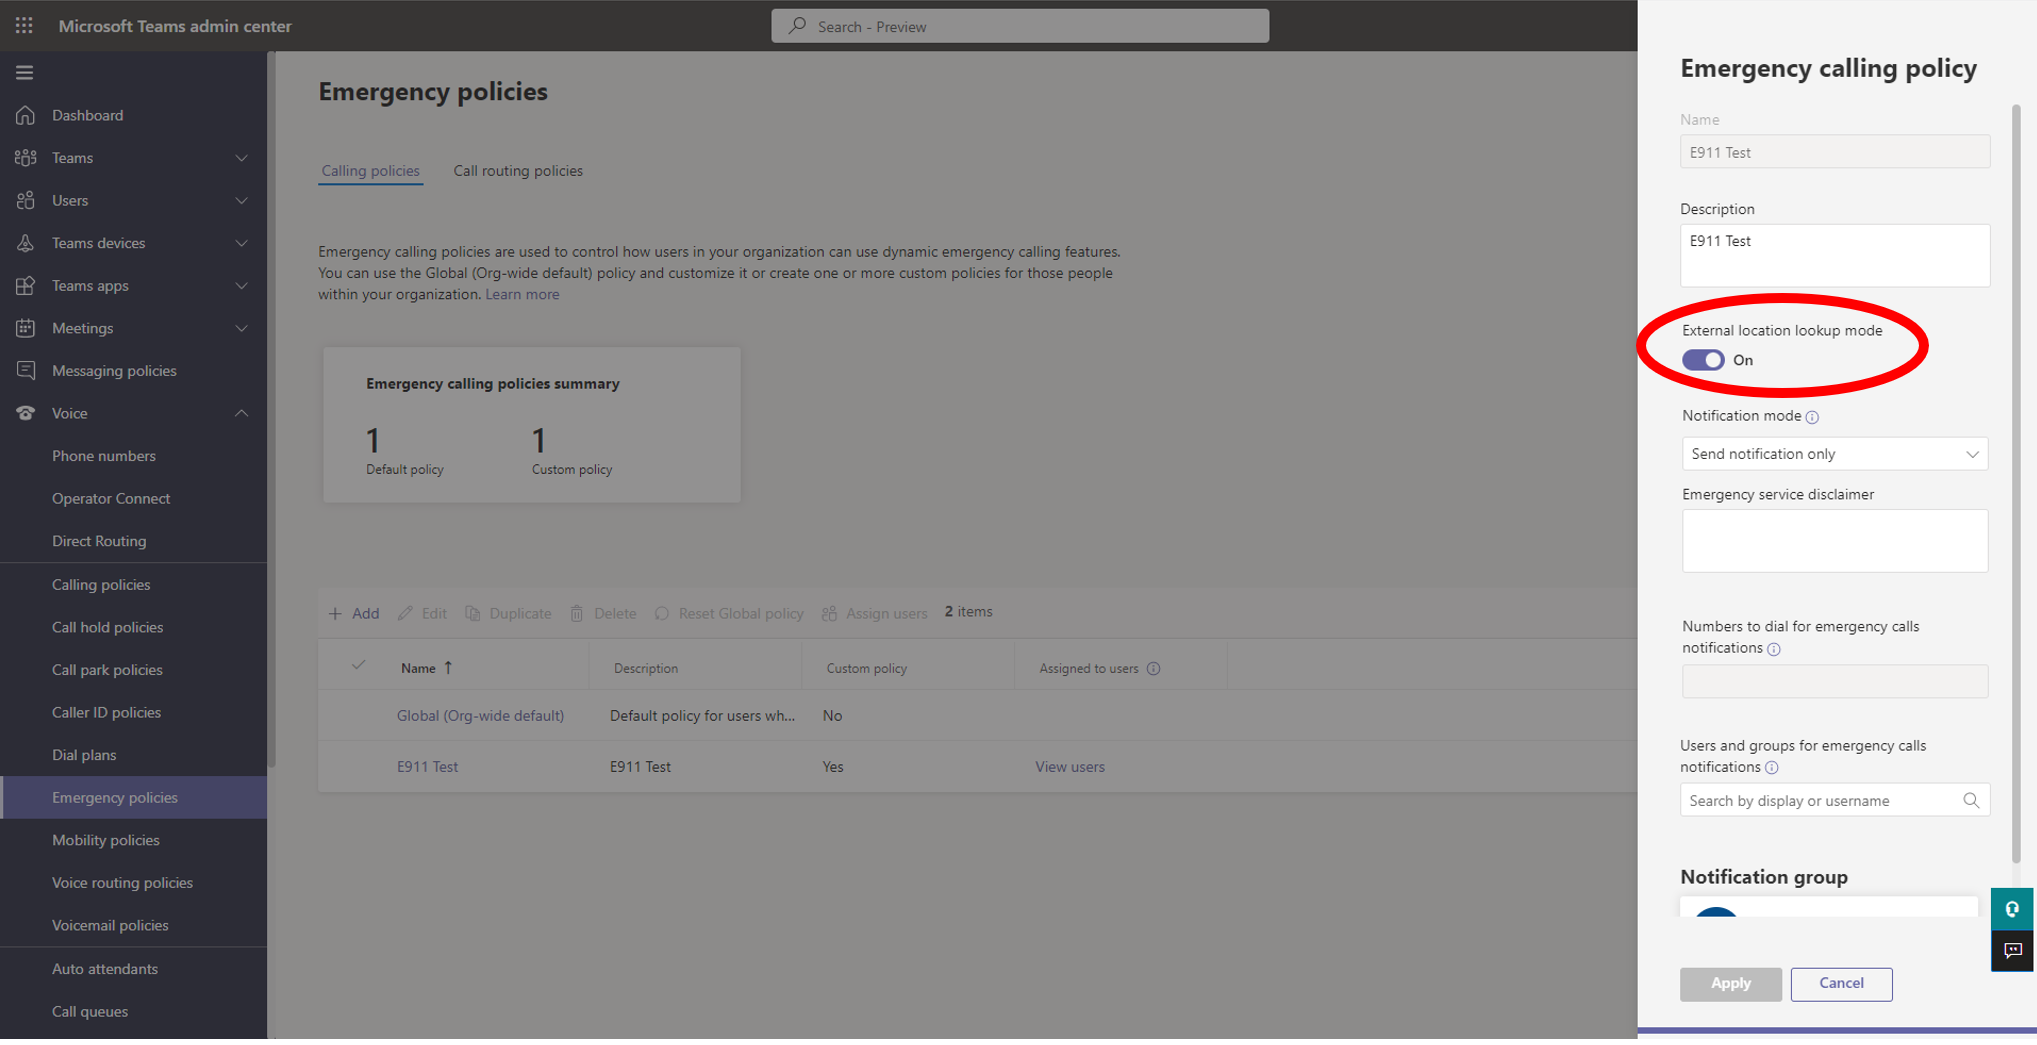The width and height of the screenshot is (2037, 1045).
Task: Turn off External location lookup mode
Action: tap(1702, 360)
